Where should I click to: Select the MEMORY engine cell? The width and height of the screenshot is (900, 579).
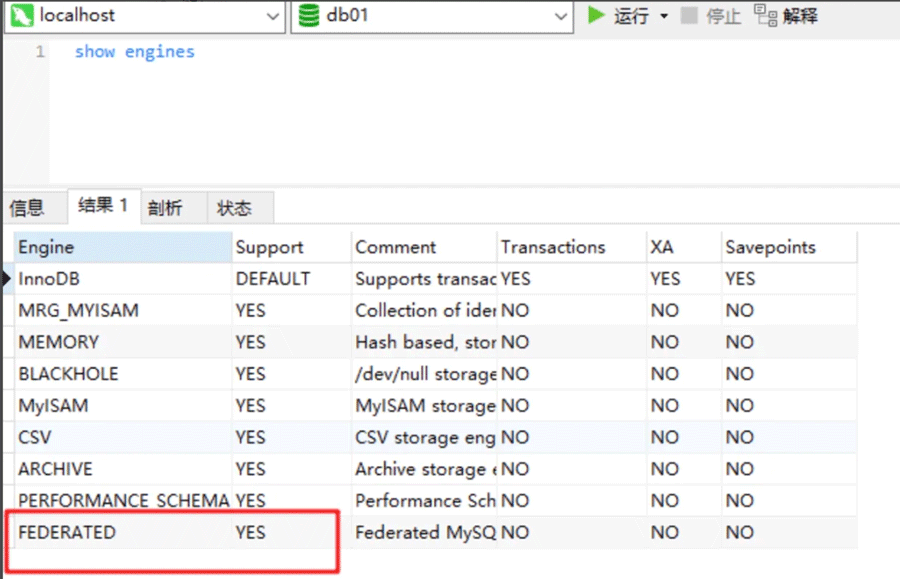pos(123,343)
